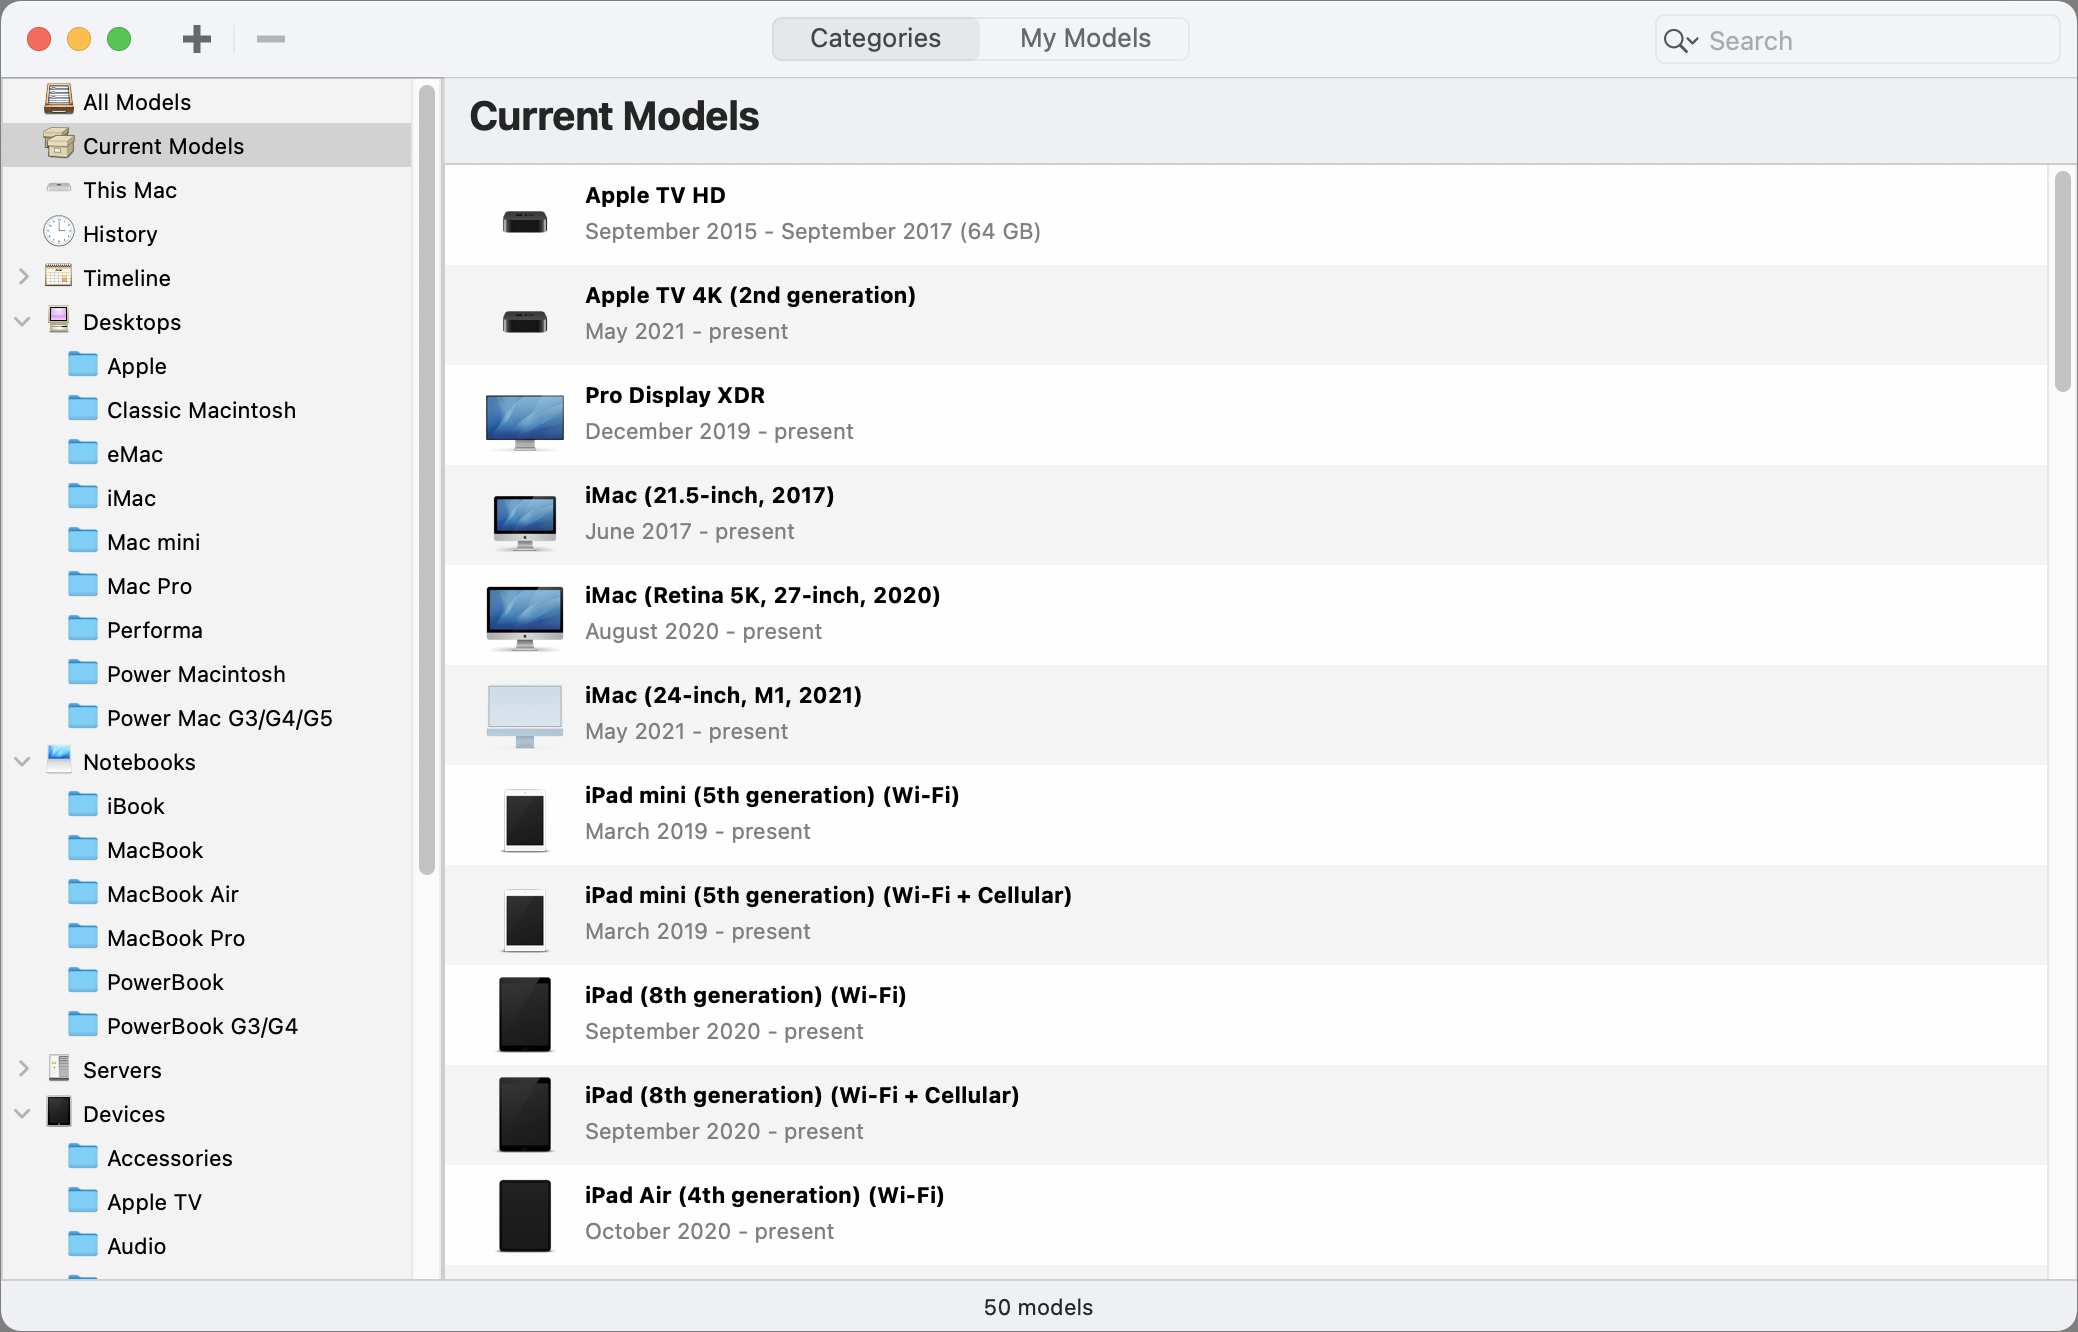Open the MacBook folder
Image resolution: width=2078 pixels, height=1332 pixels.
(x=207, y=849)
